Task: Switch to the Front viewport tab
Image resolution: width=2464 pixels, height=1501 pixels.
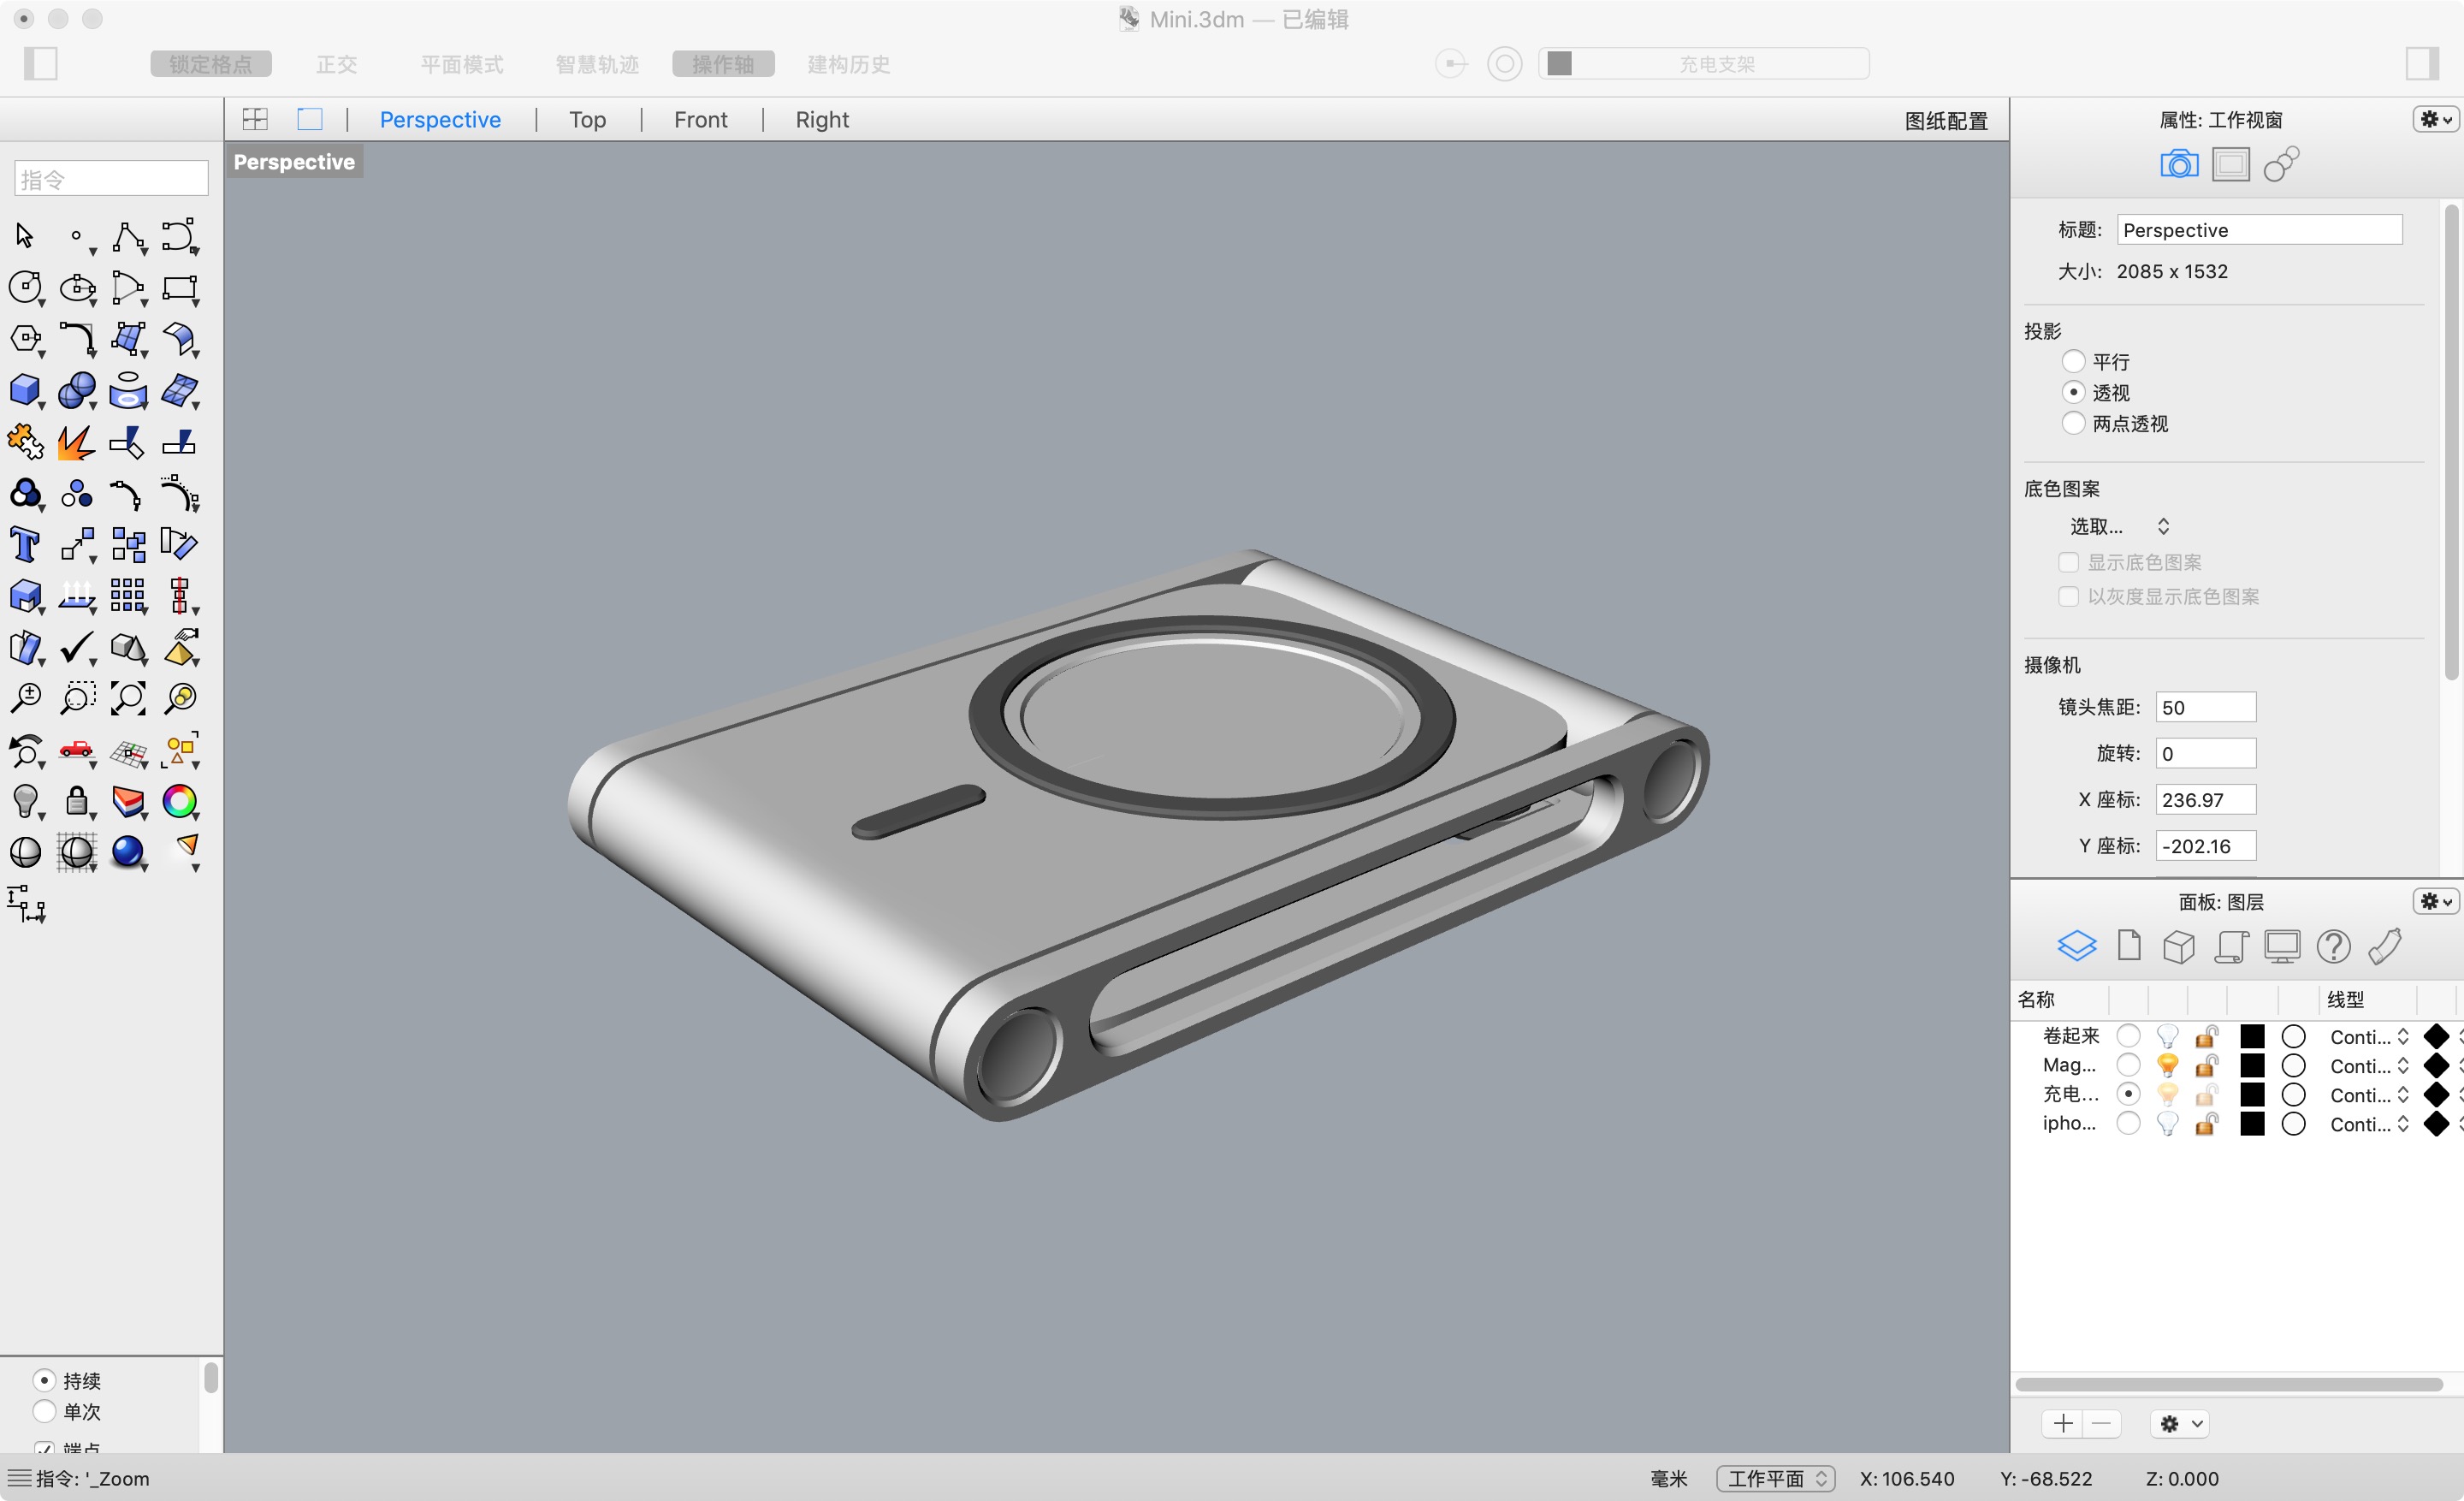Action: tap(700, 119)
